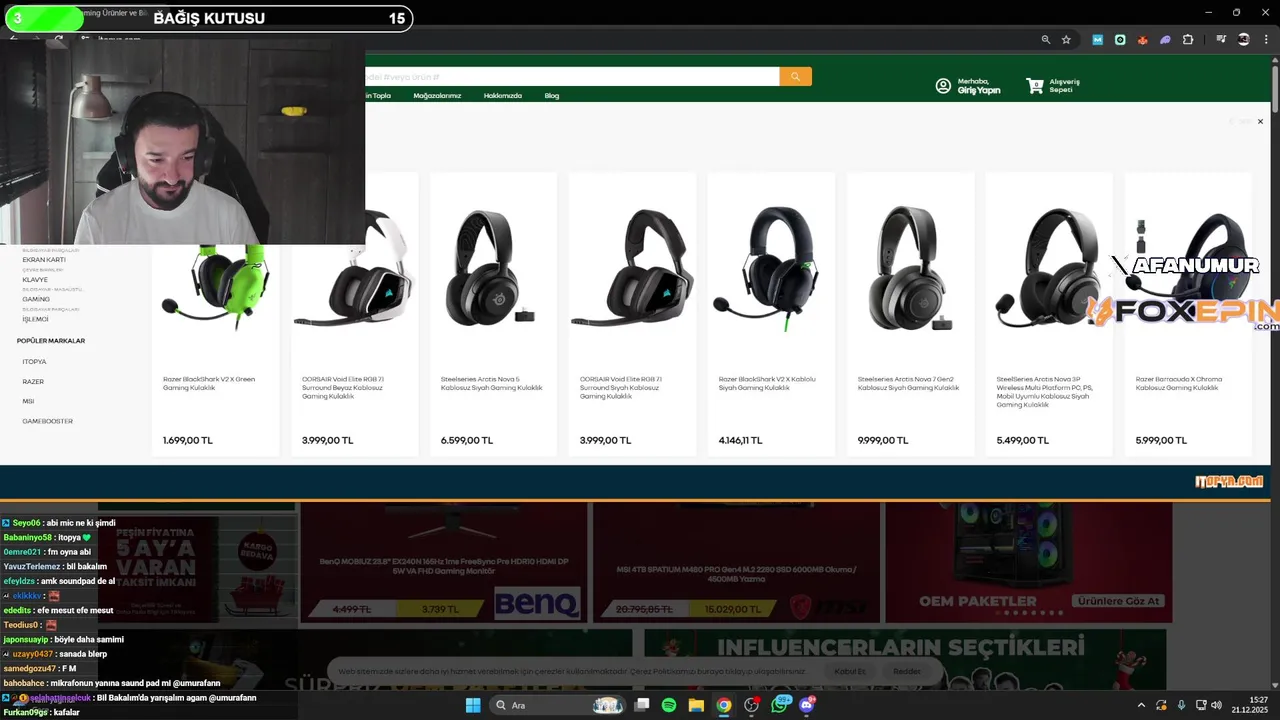Open CORSAIR Void Elite Beyaz Kablosuz title
Screen dimensions: 1280x720
click(342, 388)
